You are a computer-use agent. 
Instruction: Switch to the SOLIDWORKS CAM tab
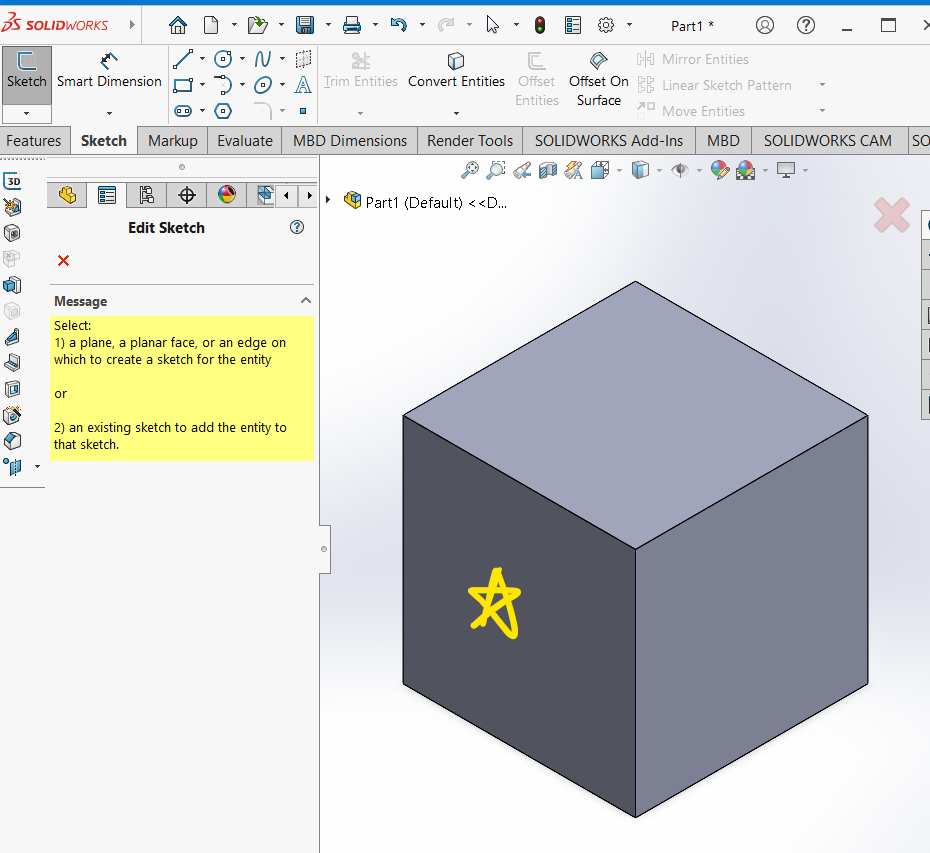tap(827, 141)
